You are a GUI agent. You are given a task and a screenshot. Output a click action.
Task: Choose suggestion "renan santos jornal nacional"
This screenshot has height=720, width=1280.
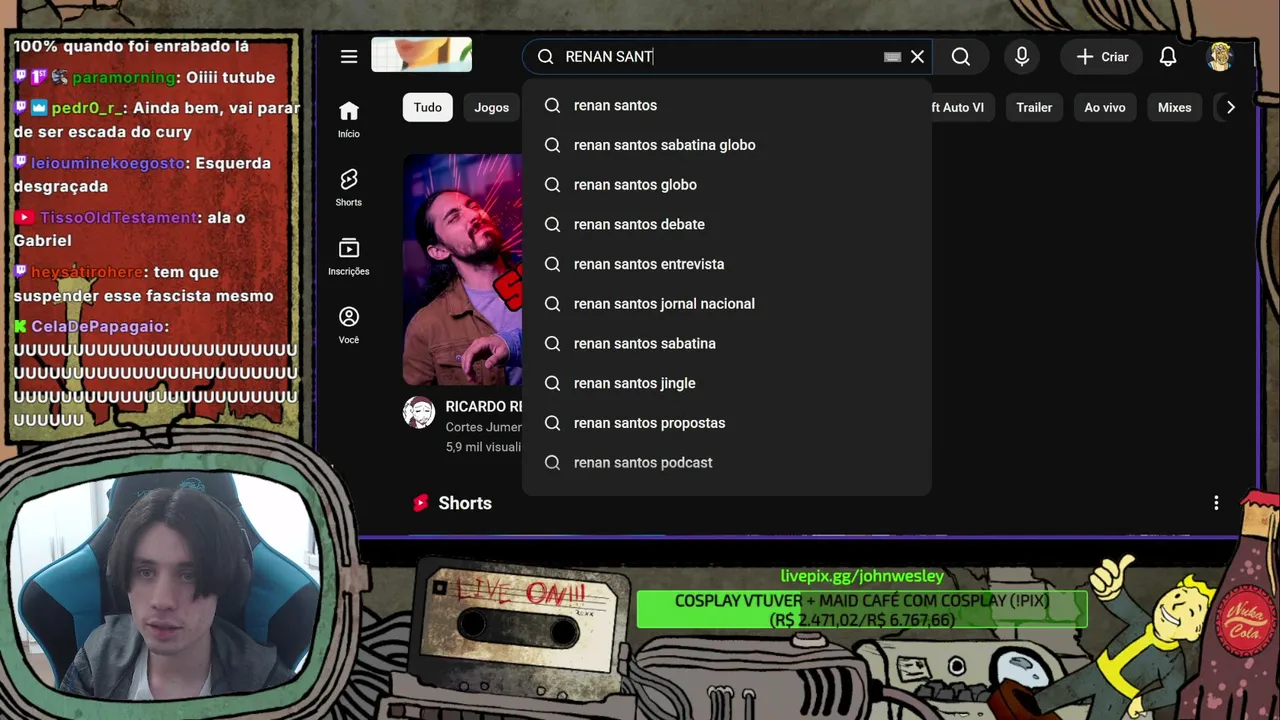click(x=727, y=304)
